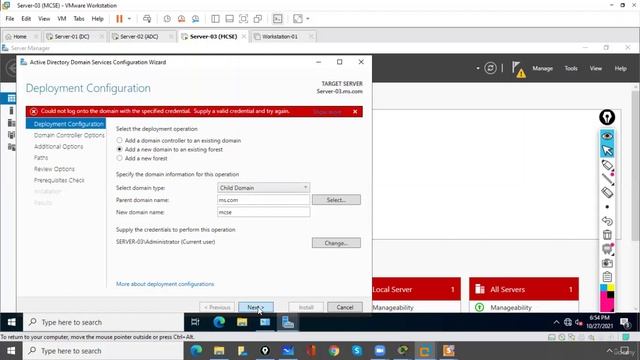Enter full screen mode icon
640x360 pixels.
pos(244,19)
